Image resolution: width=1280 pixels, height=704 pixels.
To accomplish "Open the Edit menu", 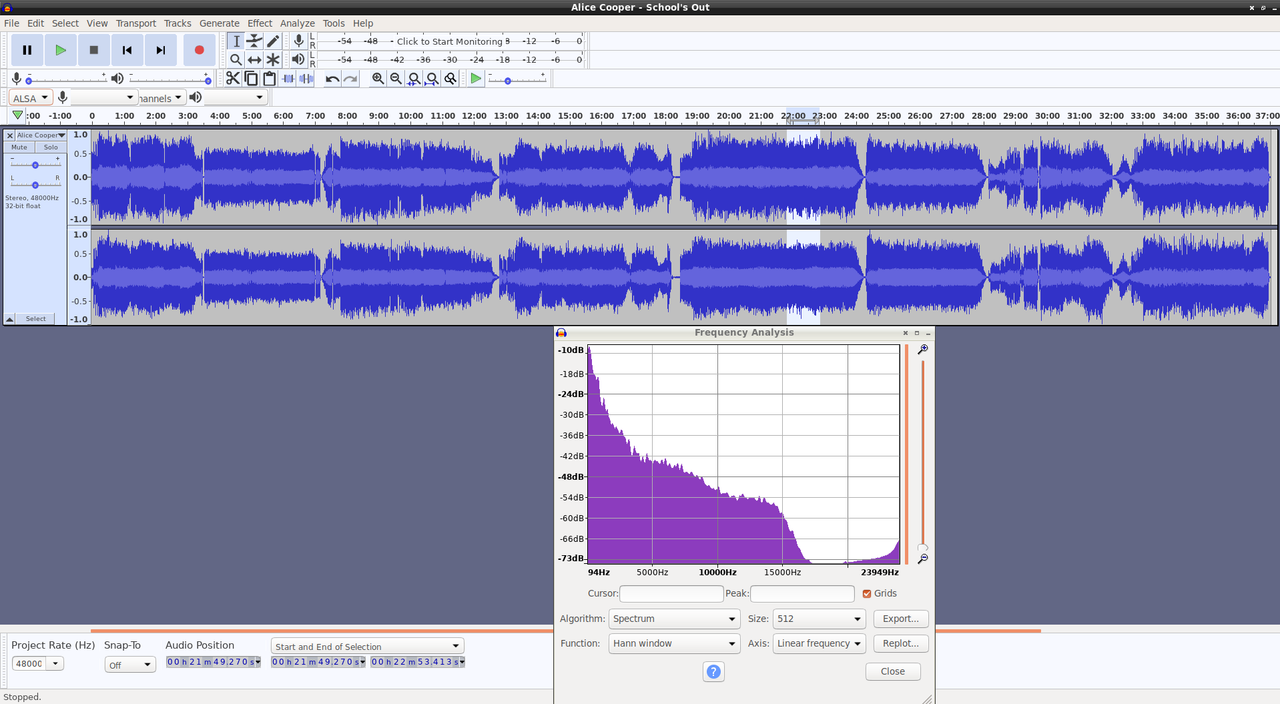I will [36, 23].
